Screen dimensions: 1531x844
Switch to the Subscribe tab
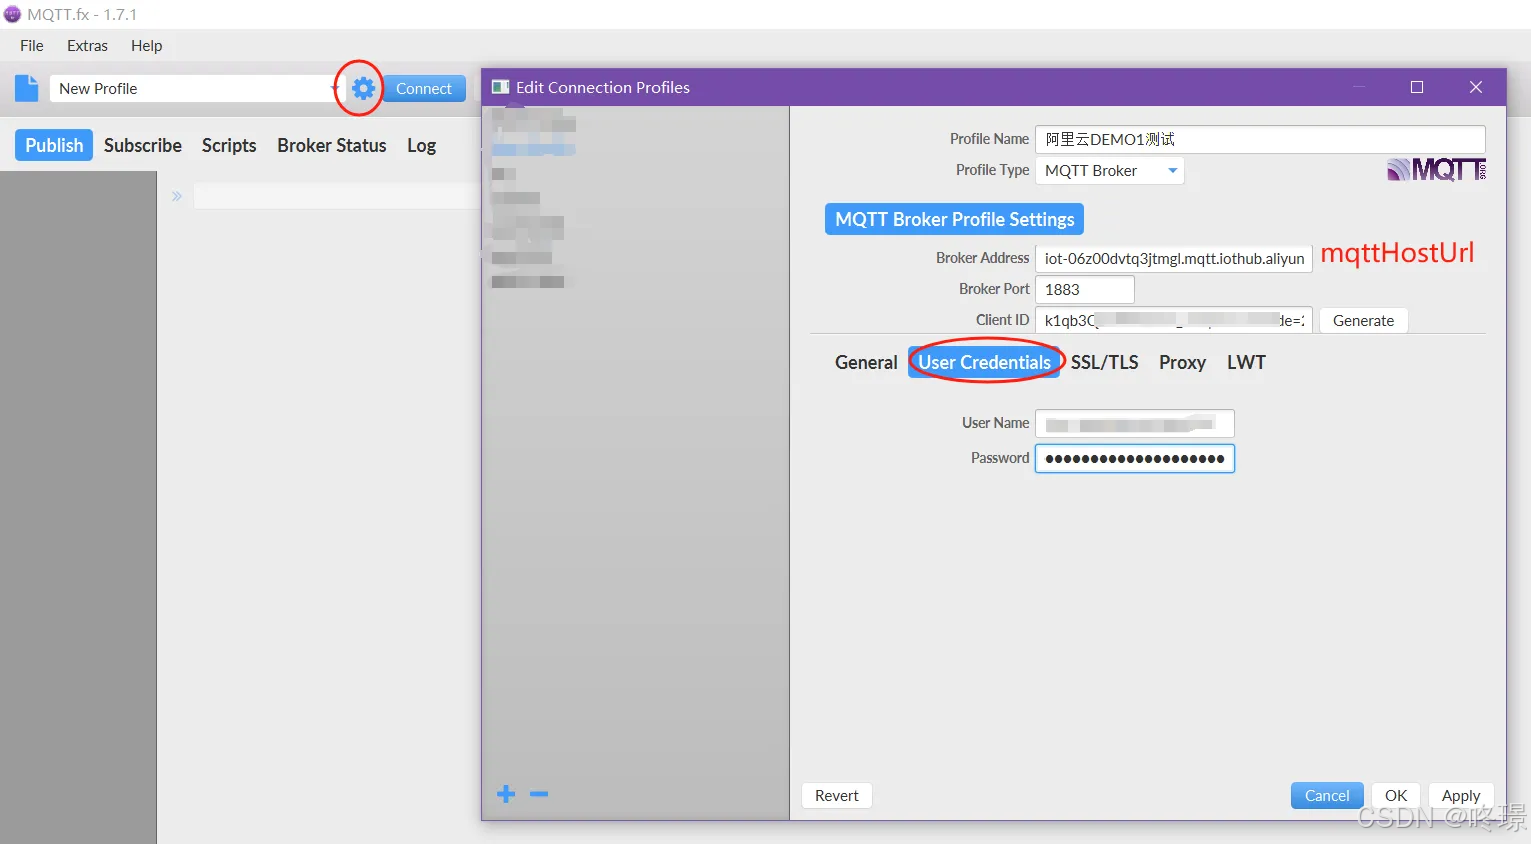143,145
